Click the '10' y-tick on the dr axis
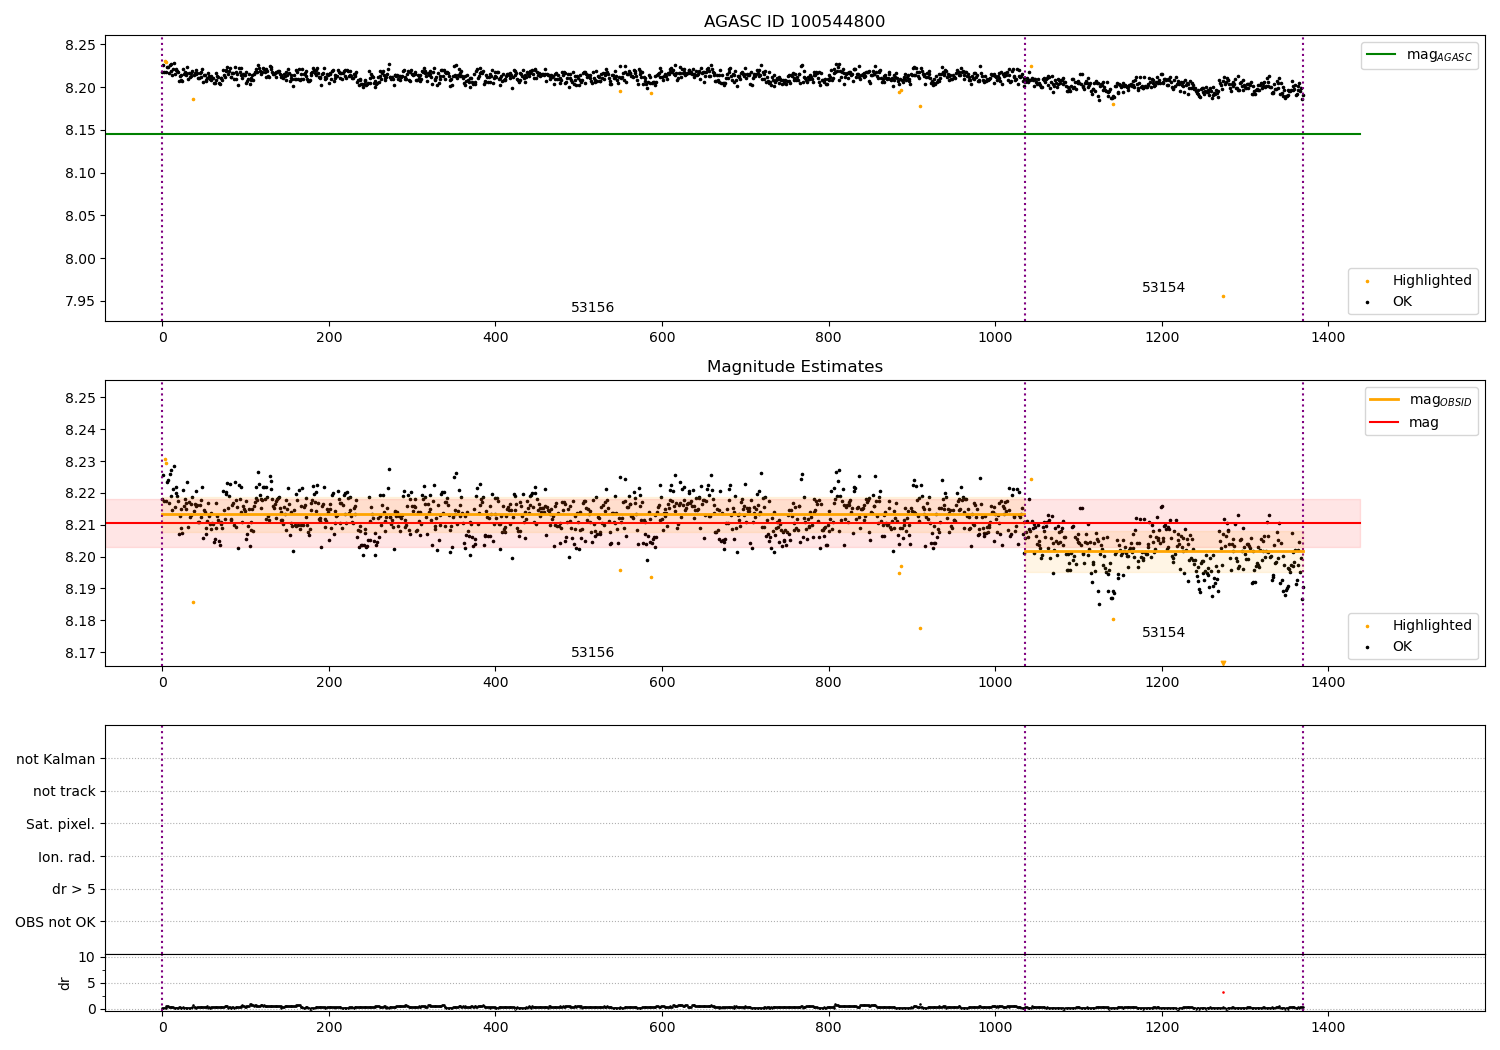 (87, 957)
